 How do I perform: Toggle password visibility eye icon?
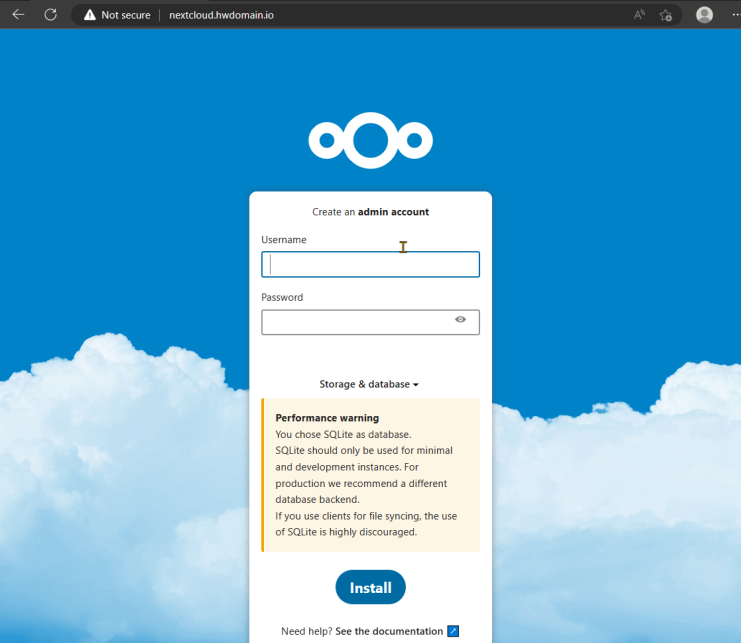point(460,319)
